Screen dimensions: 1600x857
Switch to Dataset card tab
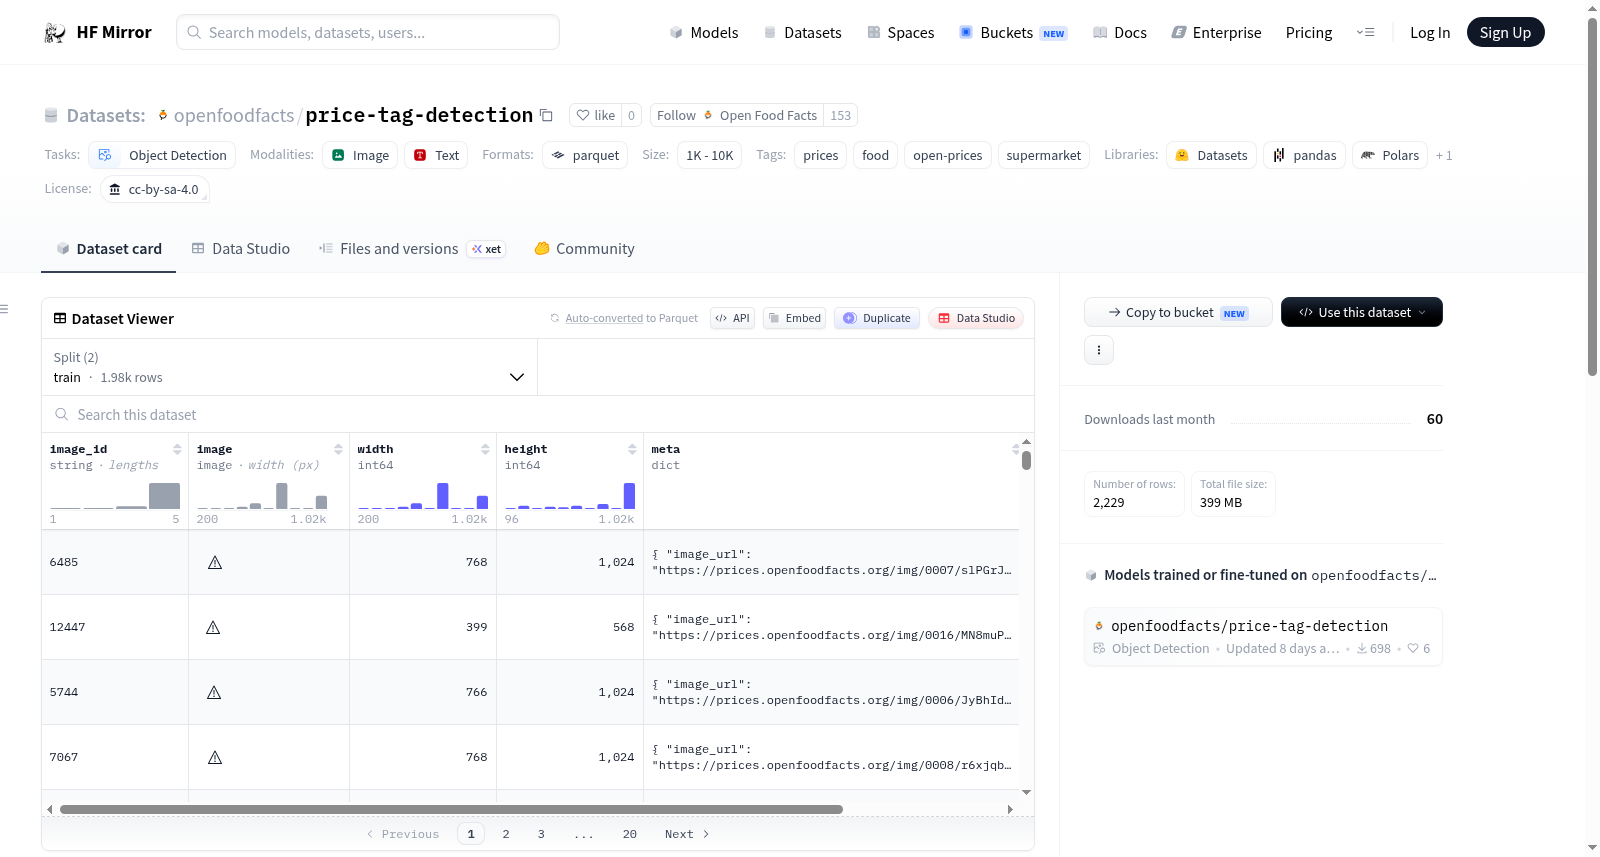pos(109,249)
